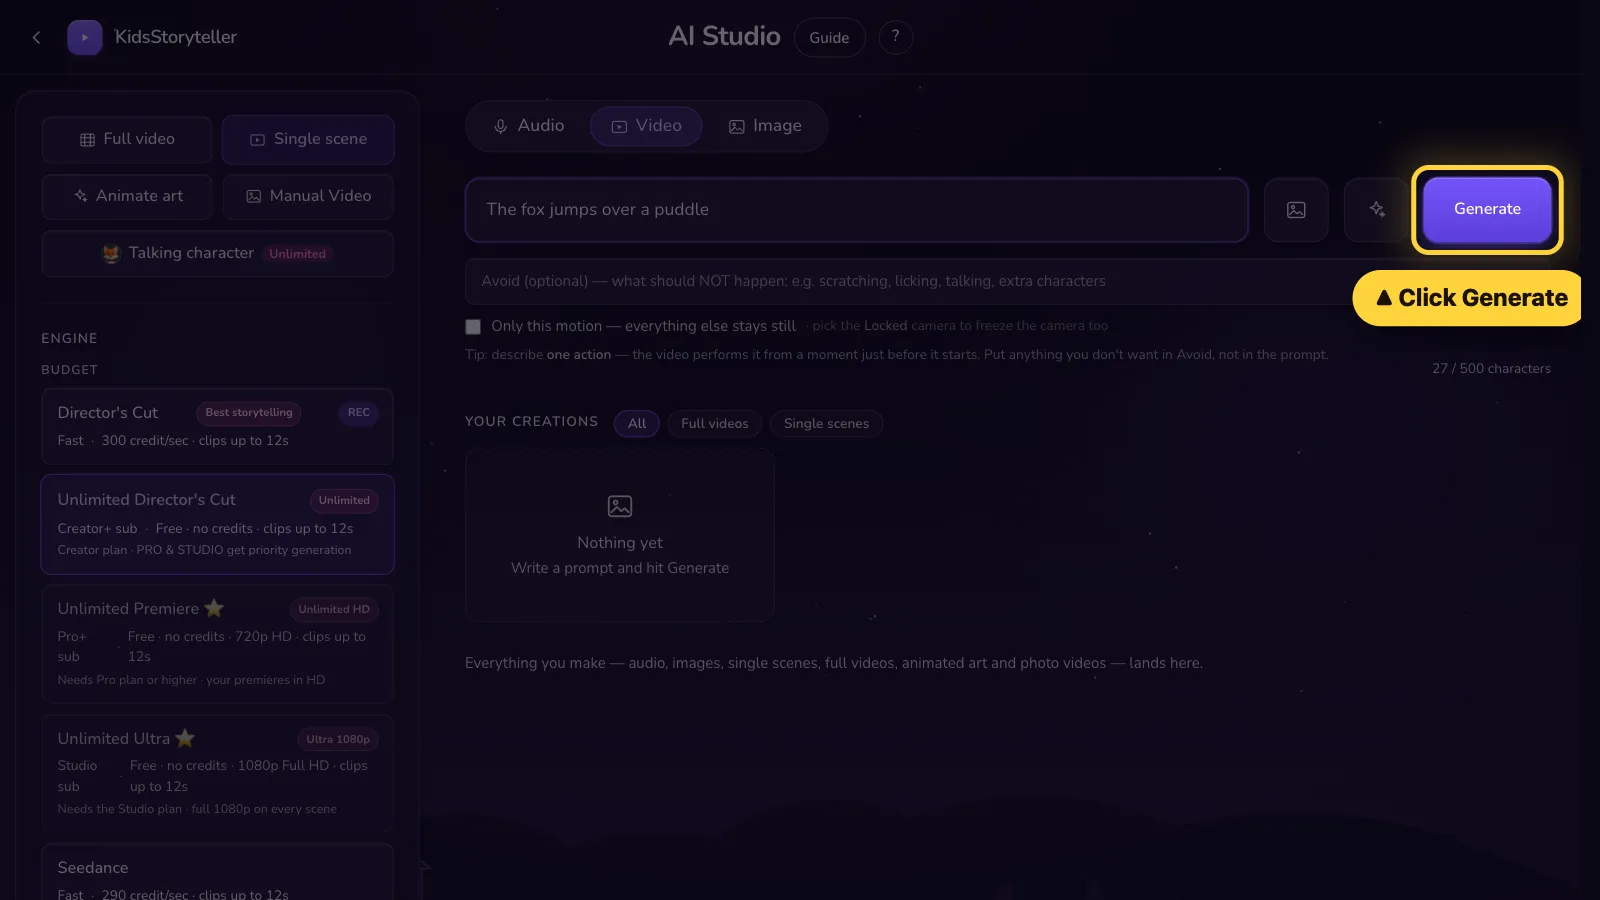The height and width of the screenshot is (900, 1600).
Task: Click the sparkle enhance prompt icon
Action: coord(1377,209)
